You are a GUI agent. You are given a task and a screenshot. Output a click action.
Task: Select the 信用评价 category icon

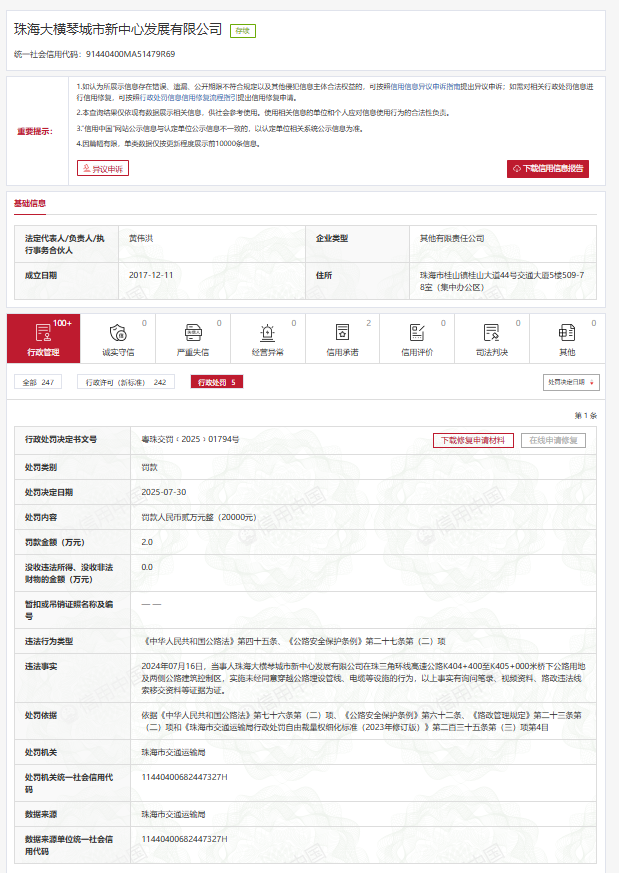click(417, 332)
